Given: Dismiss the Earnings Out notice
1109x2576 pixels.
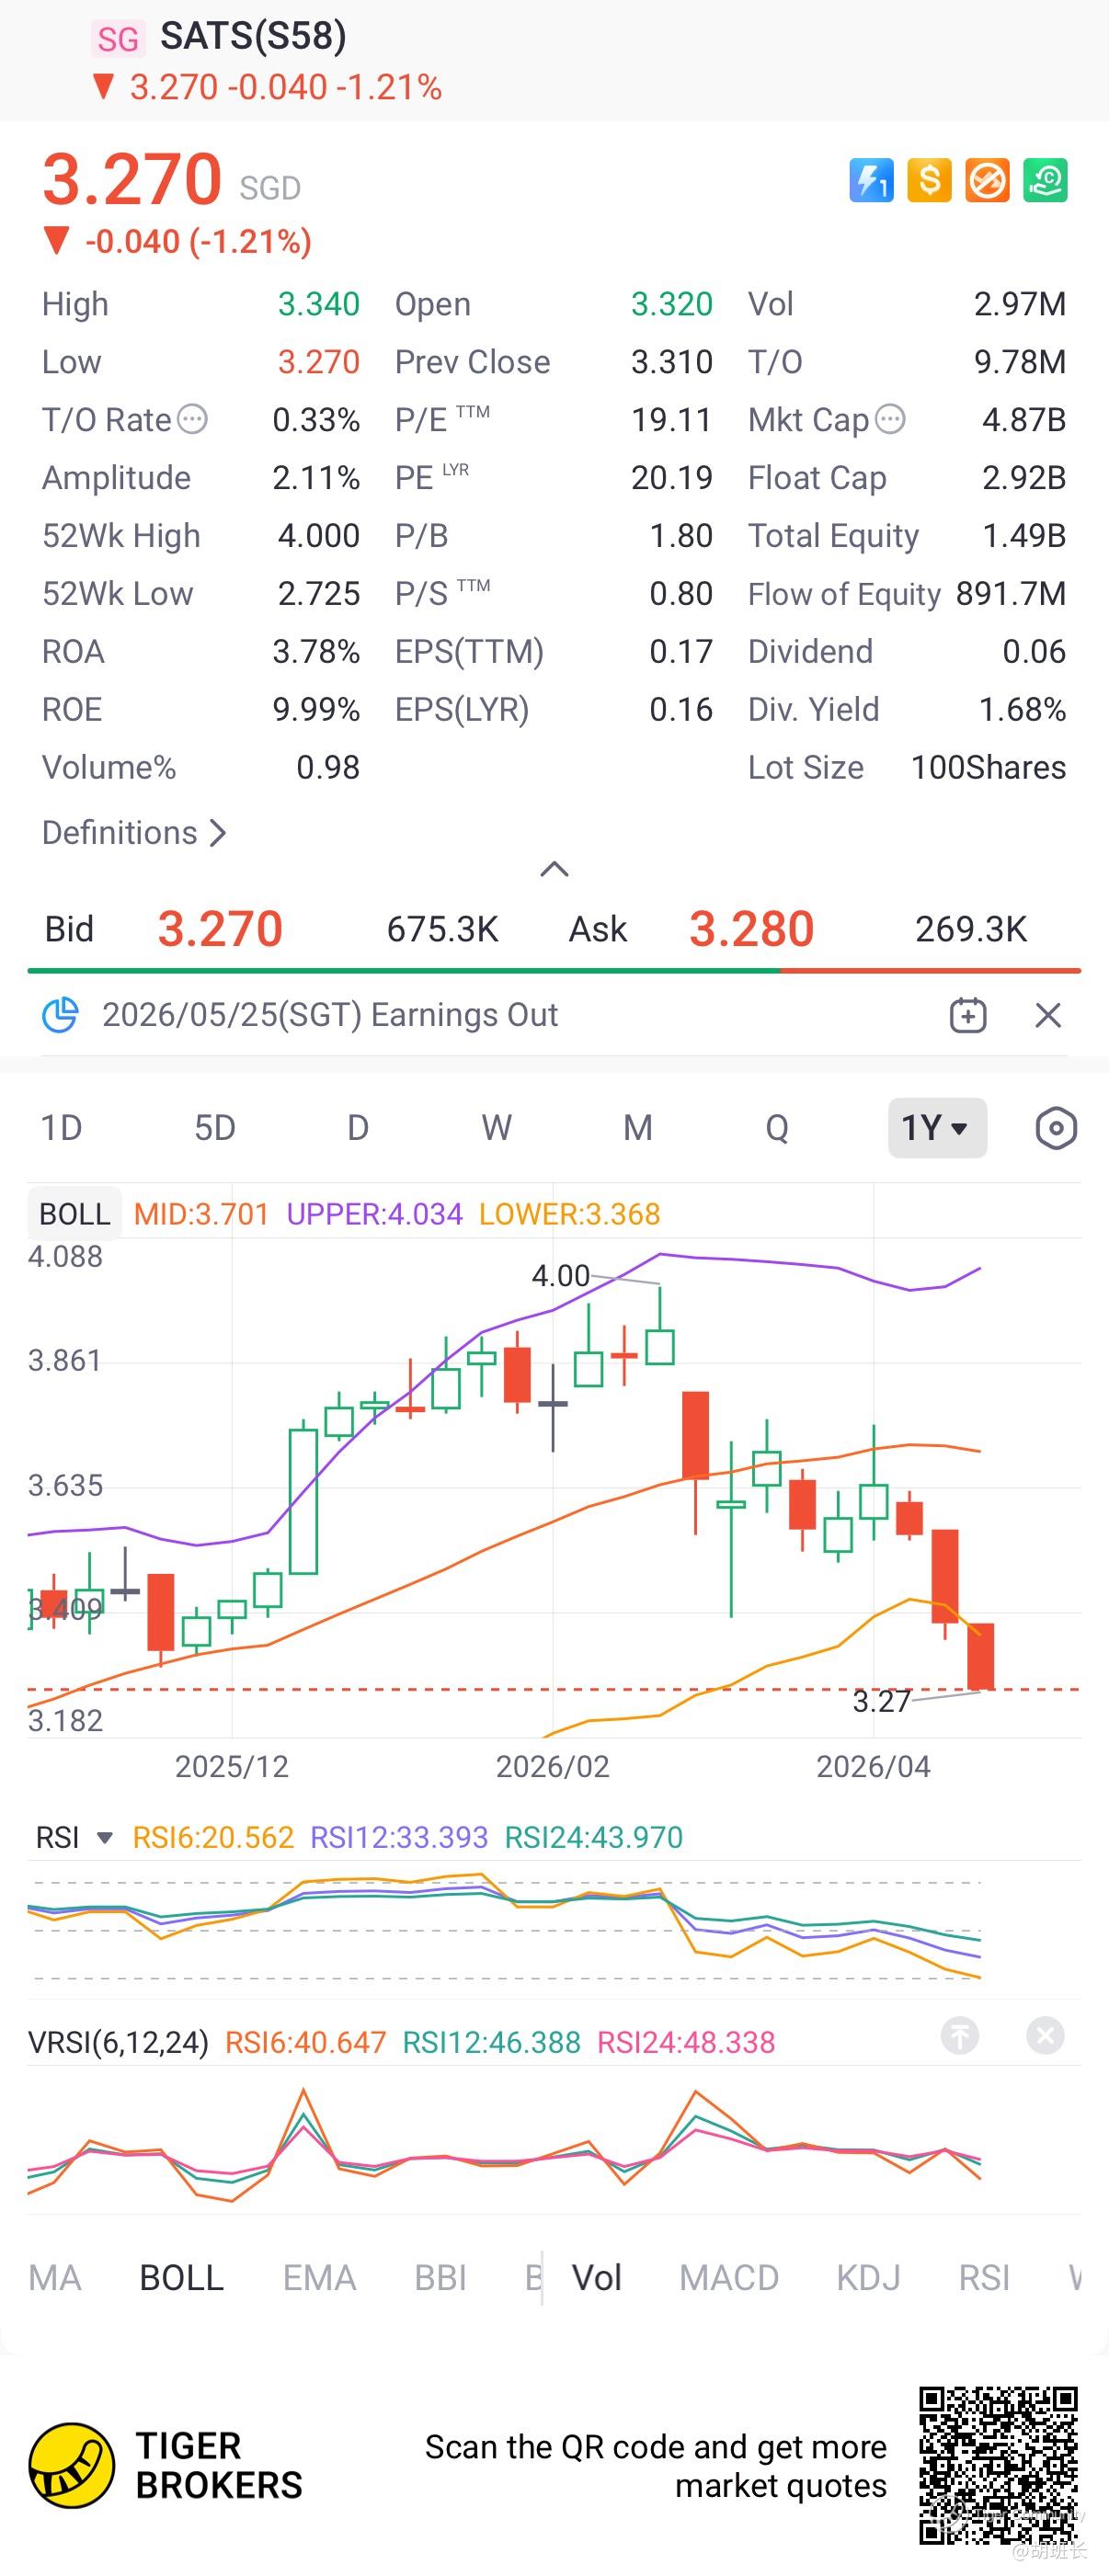Looking at the screenshot, I should coord(1048,1015).
